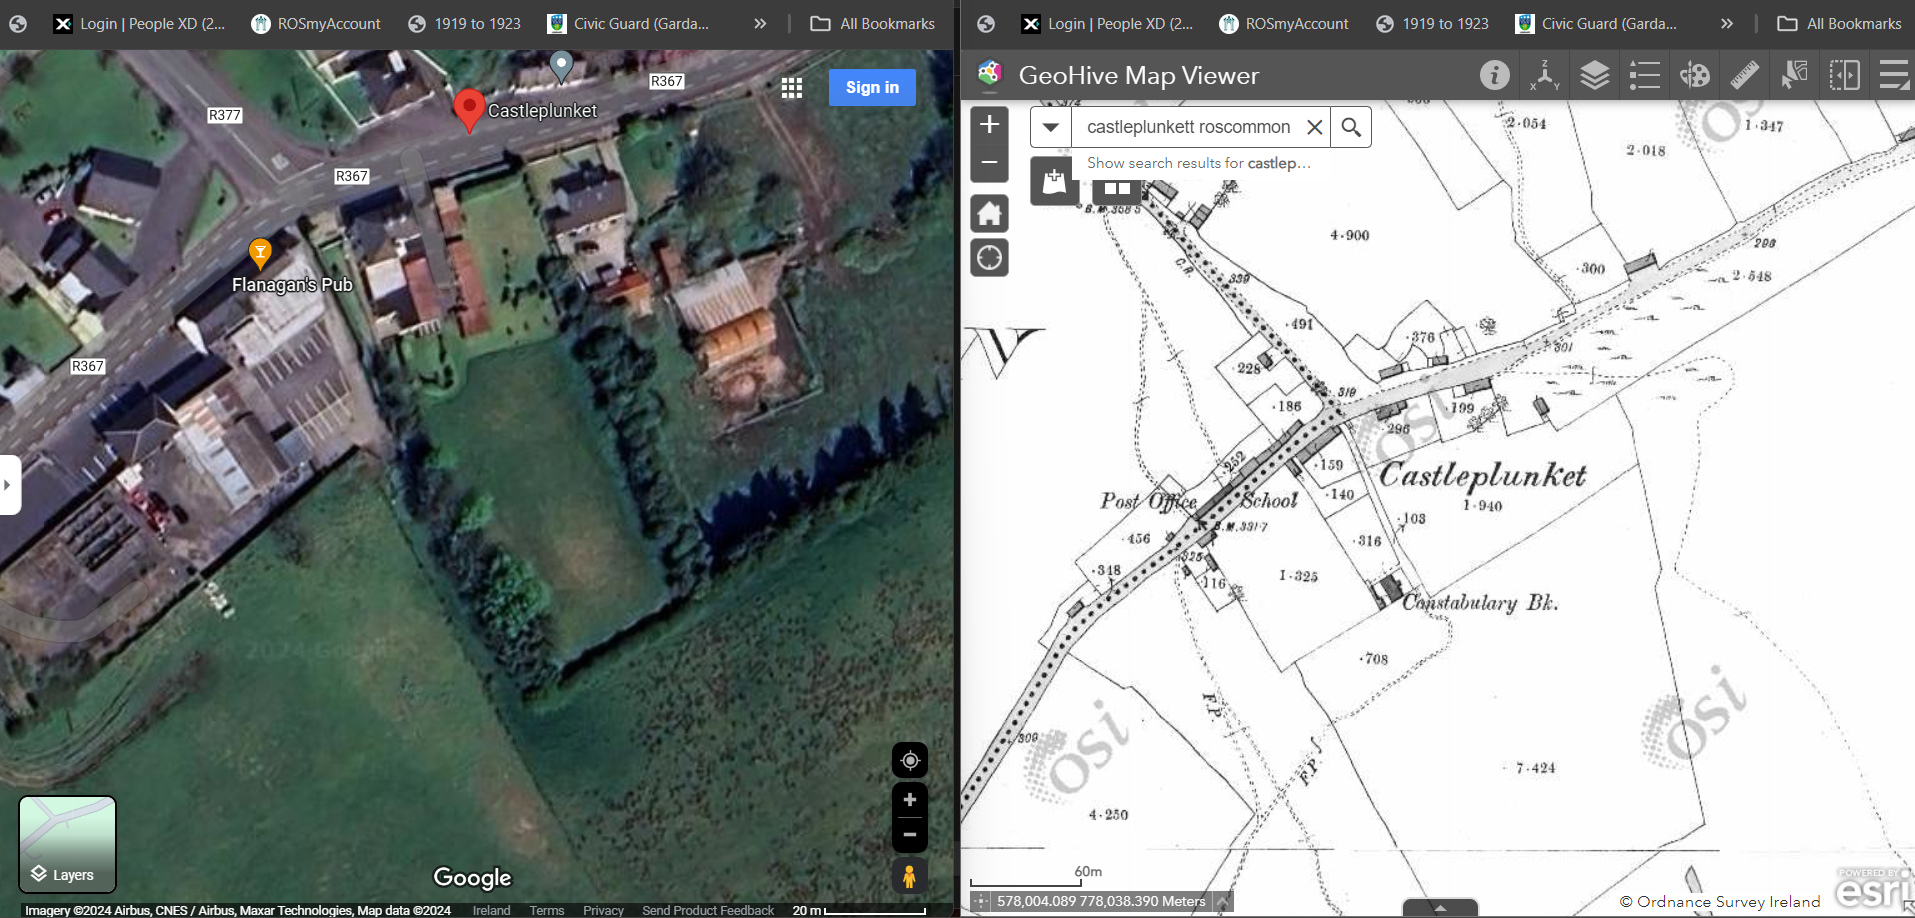Image resolution: width=1915 pixels, height=918 pixels.
Task: Open All Bookmarks folder in left window
Action: (873, 24)
